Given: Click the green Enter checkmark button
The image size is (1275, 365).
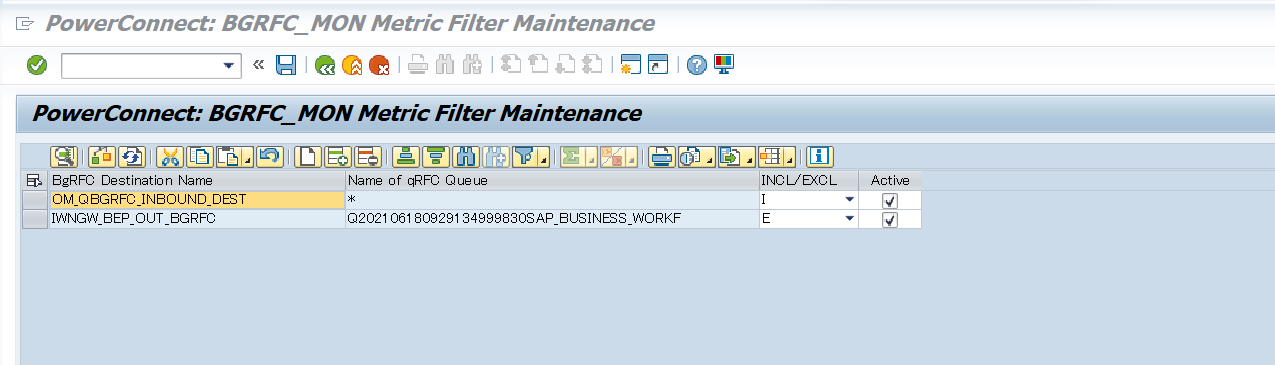Looking at the screenshot, I should [37, 65].
